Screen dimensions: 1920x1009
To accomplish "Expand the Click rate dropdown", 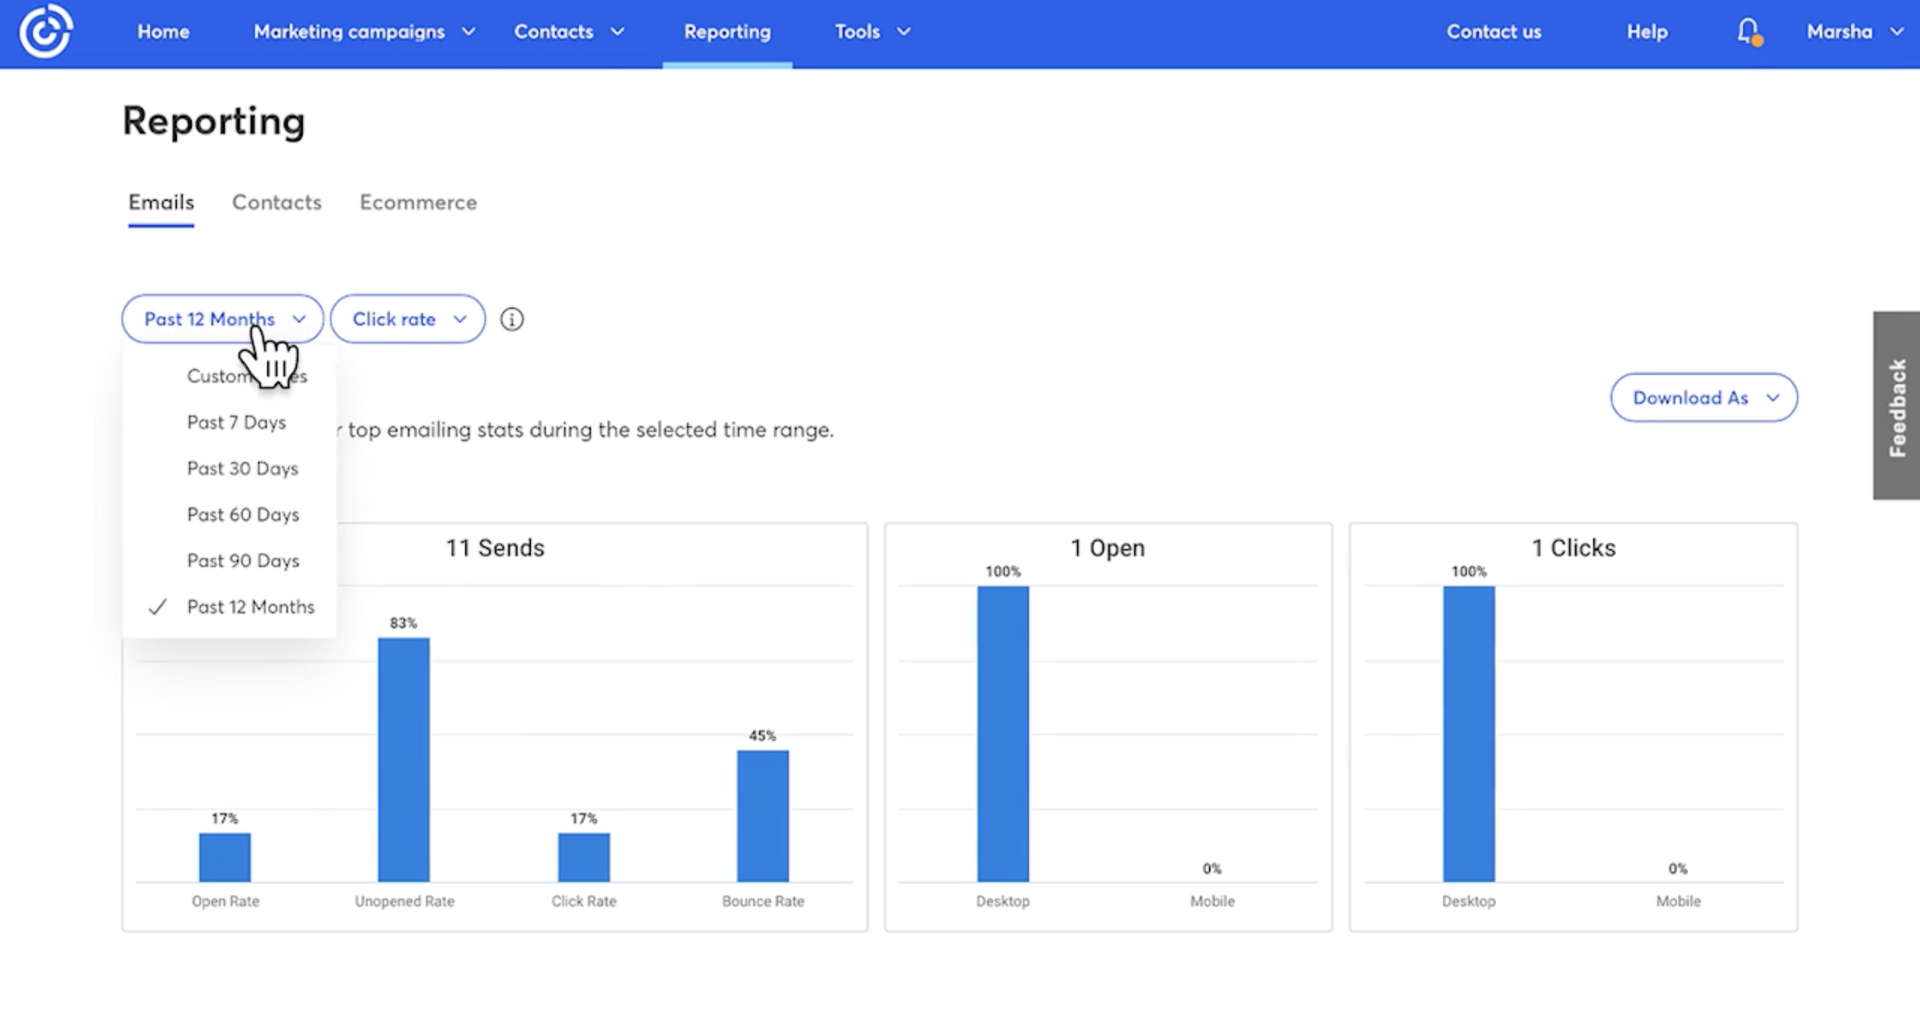I will pos(408,319).
